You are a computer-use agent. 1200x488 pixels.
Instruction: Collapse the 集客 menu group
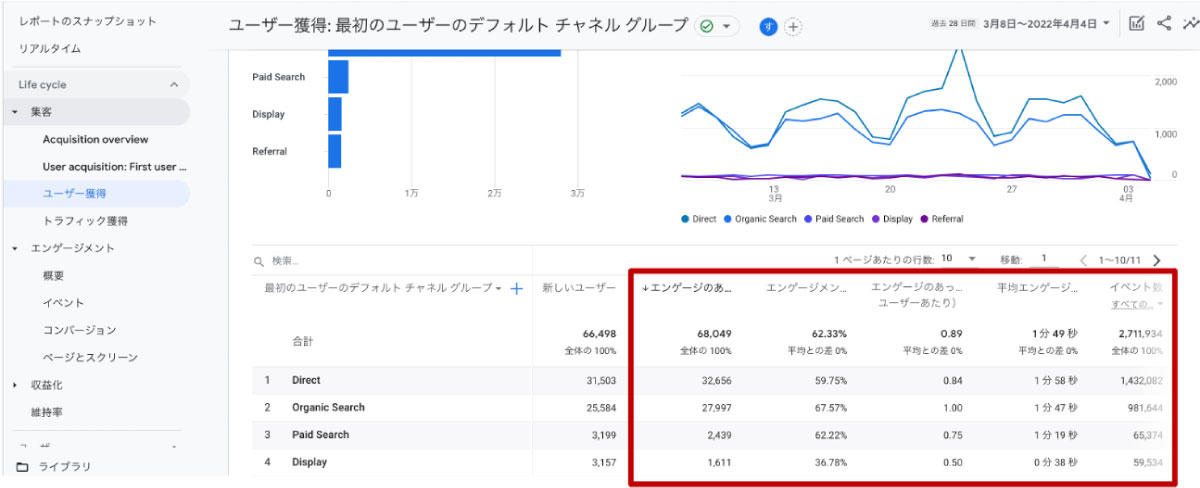(15, 112)
